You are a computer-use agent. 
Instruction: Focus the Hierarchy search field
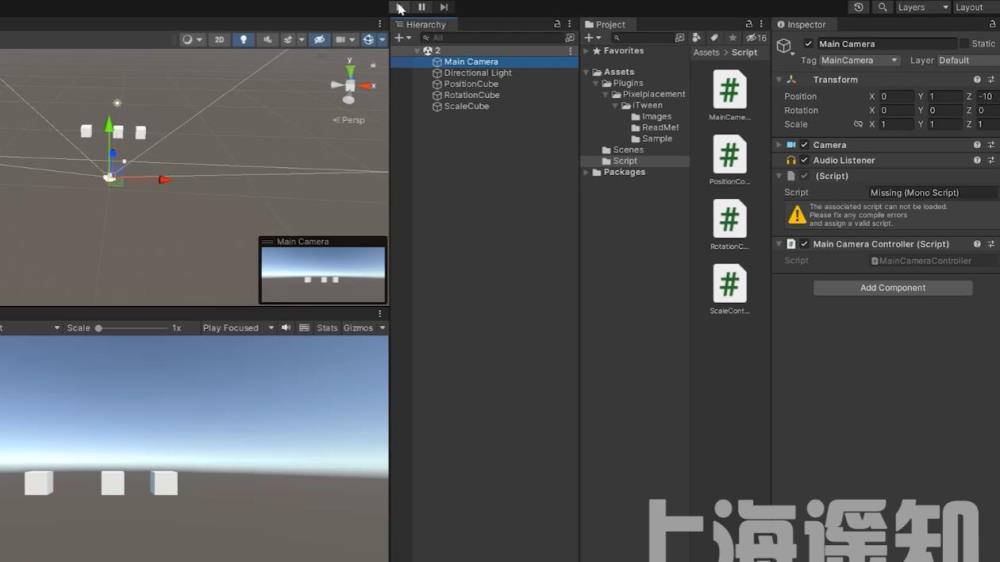click(x=492, y=38)
